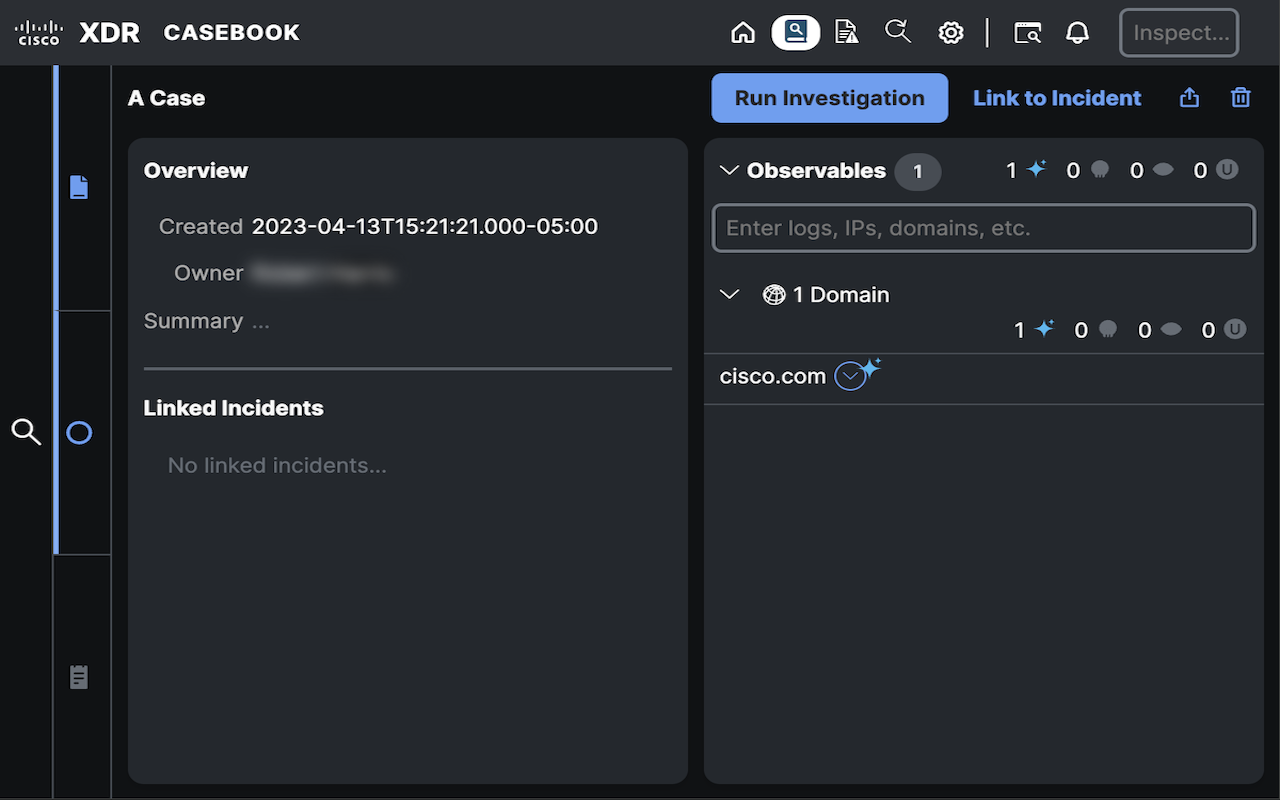Click the Cisco logo
Screen dimensions: 1280x800
click(x=39, y=33)
